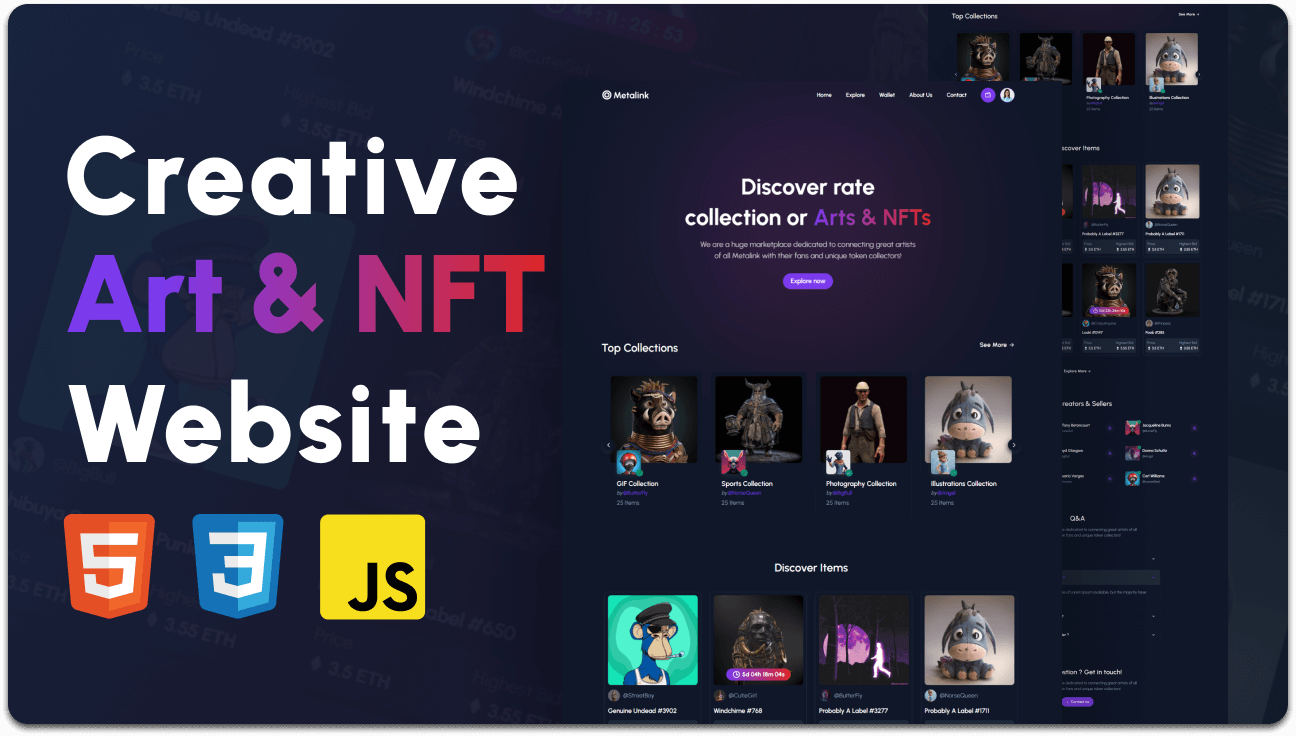The height and width of the screenshot is (736, 1296).
Task: Open the Windchime #768 bust image
Action: [758, 640]
